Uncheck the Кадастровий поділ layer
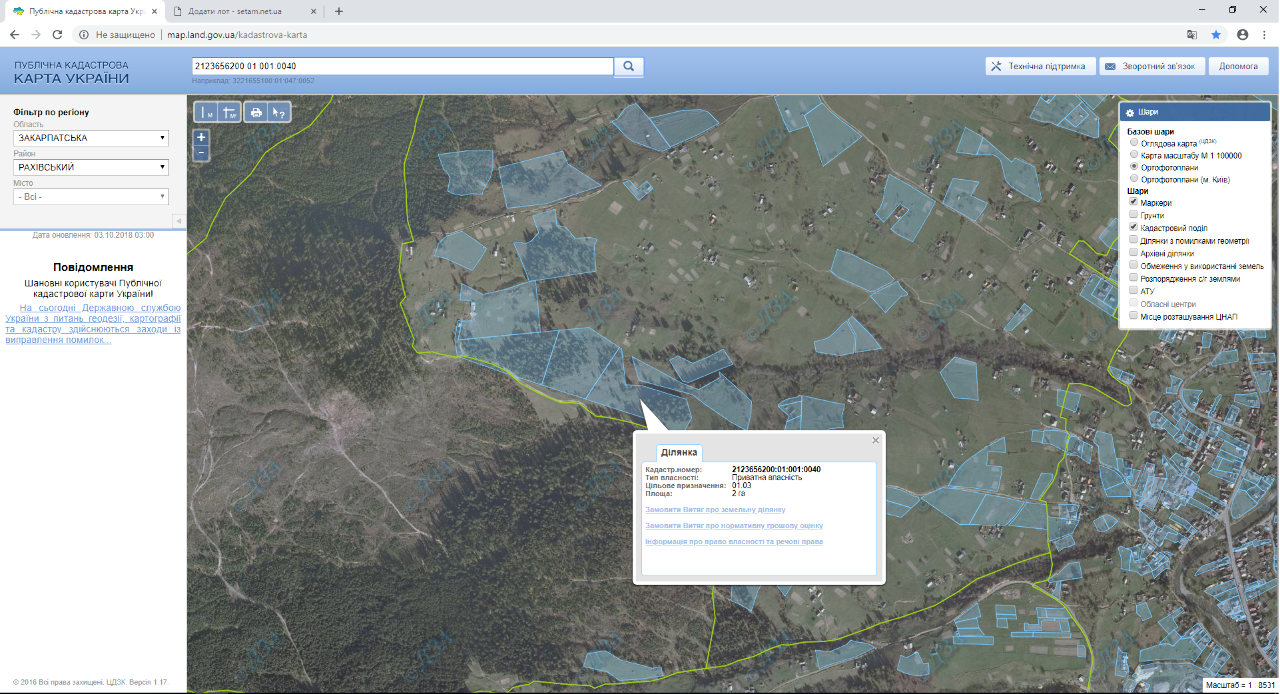 1133,228
